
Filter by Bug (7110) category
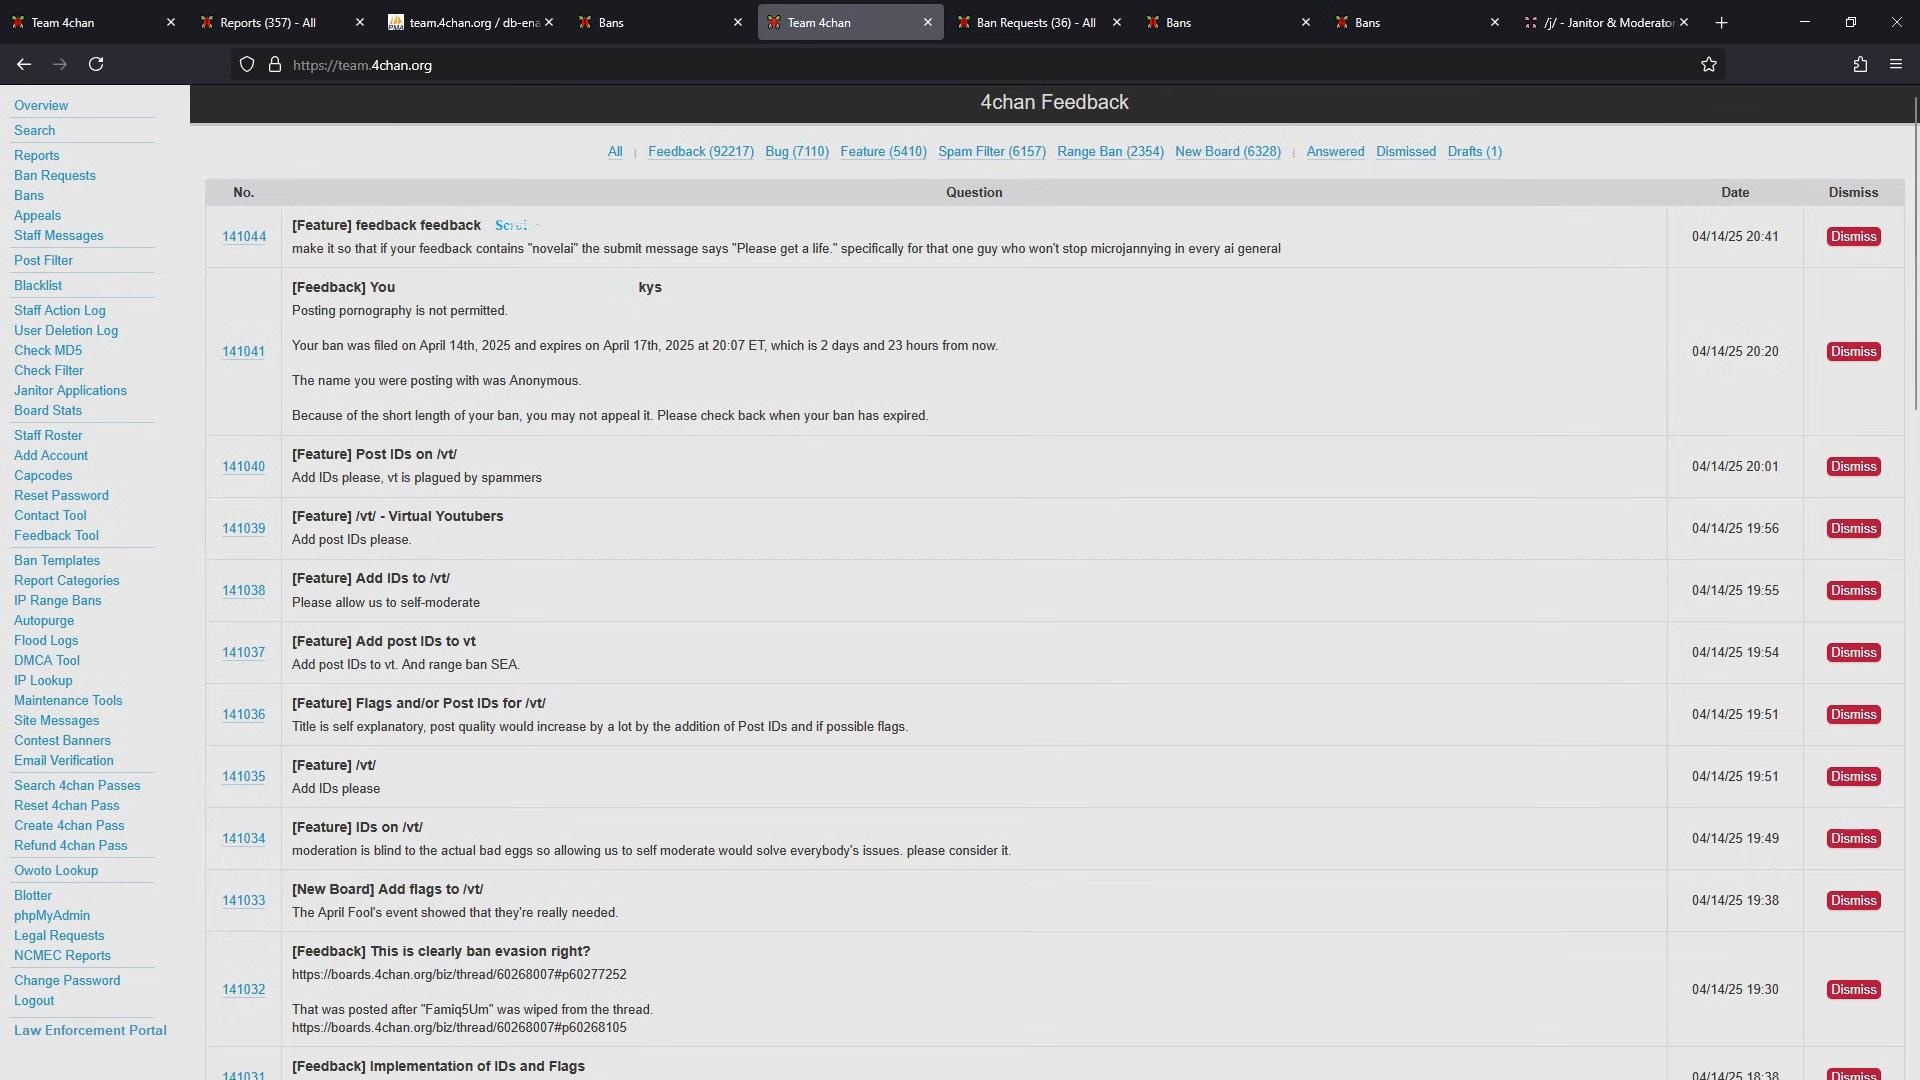(x=797, y=152)
